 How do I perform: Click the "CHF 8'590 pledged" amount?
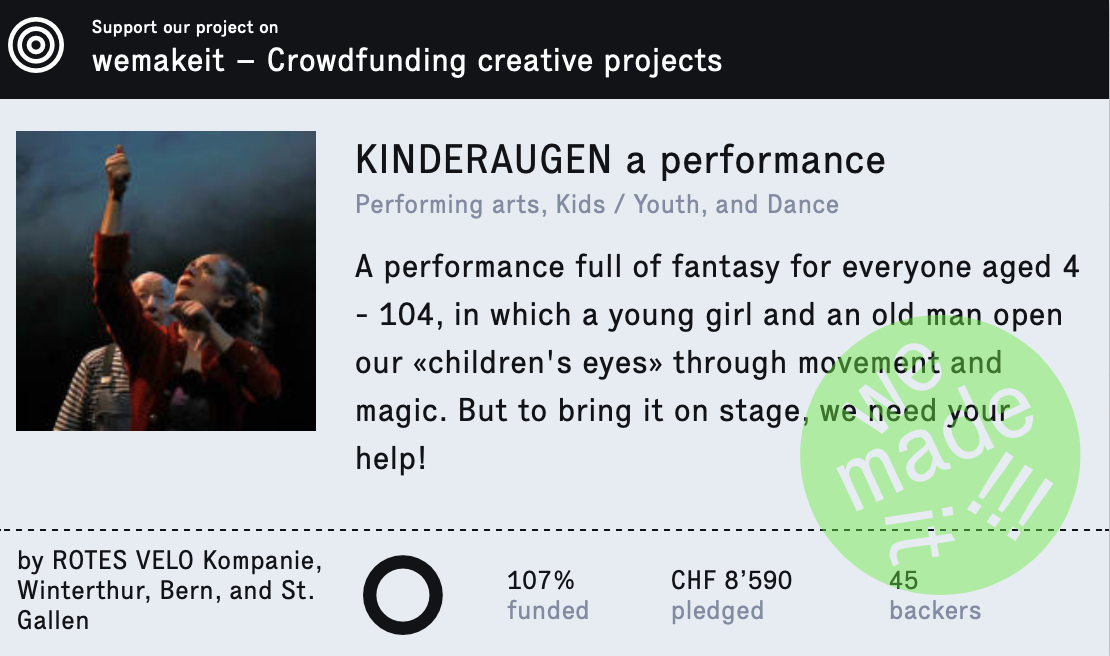731,595
